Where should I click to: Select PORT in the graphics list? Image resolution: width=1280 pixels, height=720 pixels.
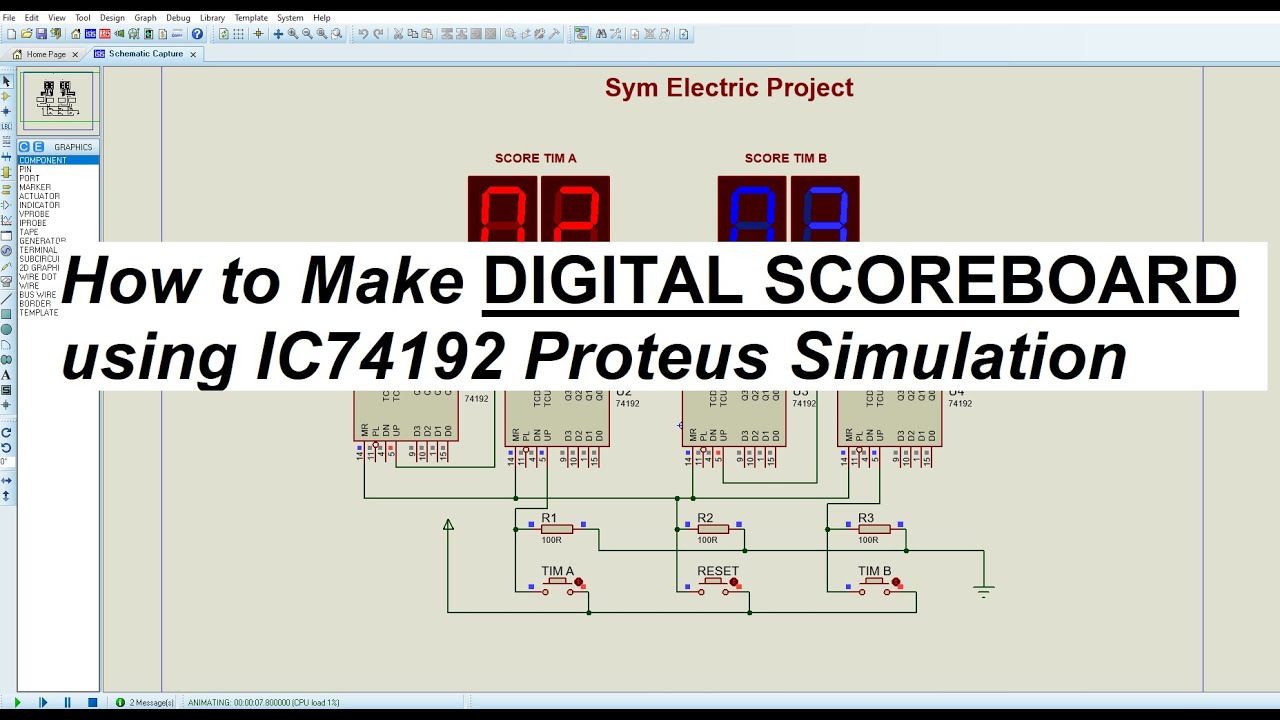[59, 178]
